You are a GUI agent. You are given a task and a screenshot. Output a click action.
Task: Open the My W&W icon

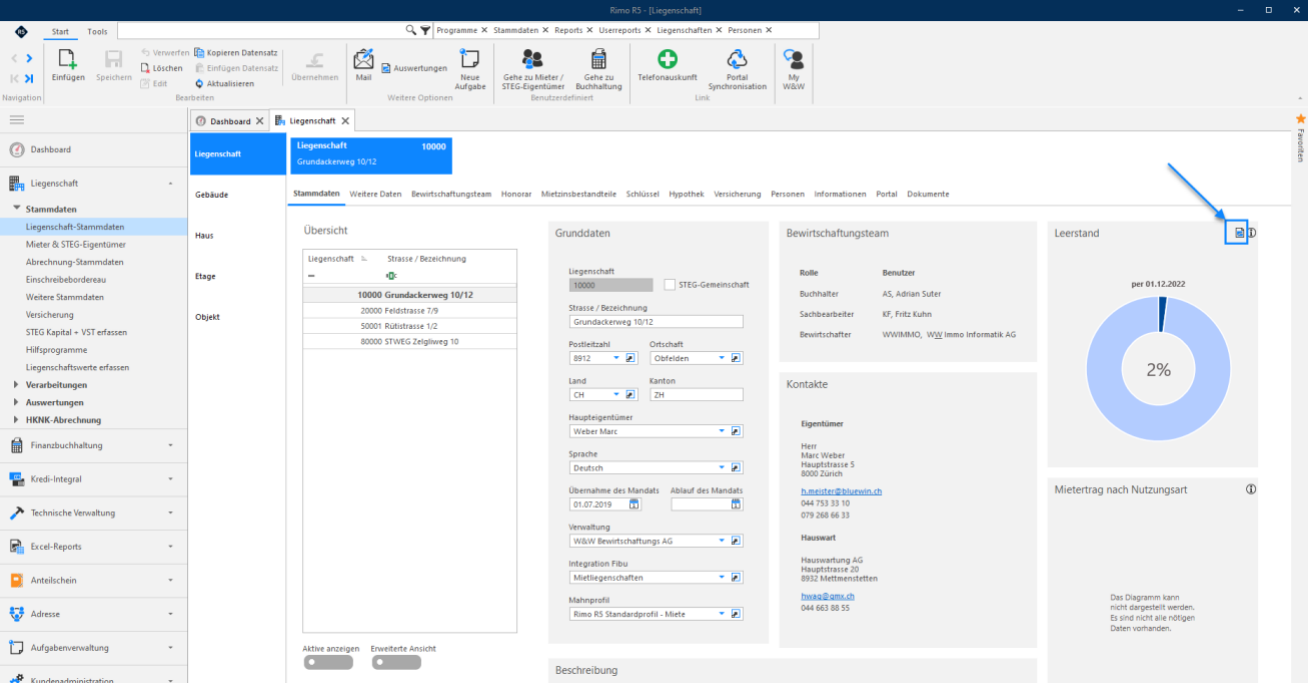794,59
